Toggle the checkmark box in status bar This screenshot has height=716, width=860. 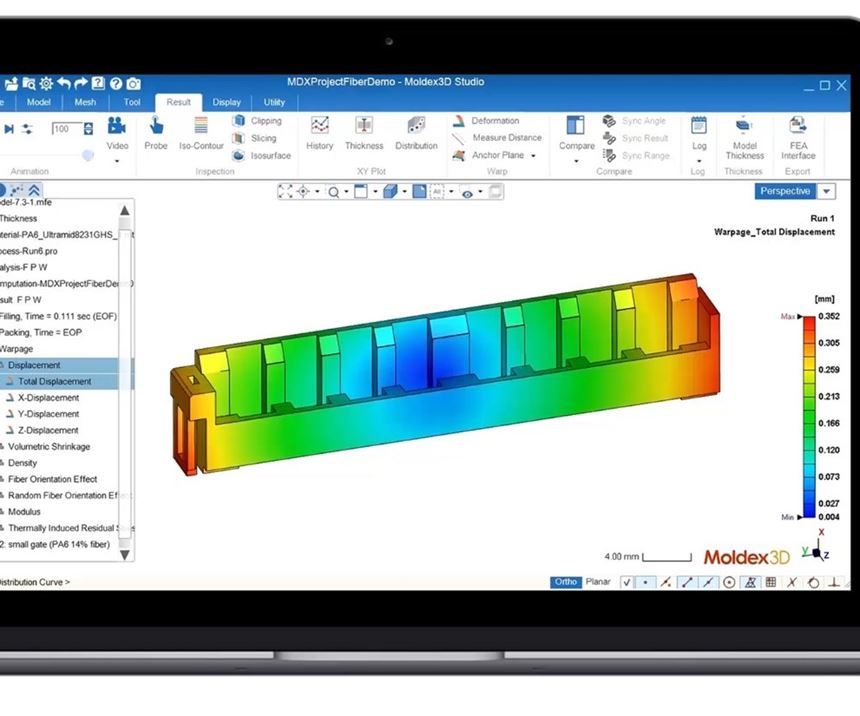626,582
